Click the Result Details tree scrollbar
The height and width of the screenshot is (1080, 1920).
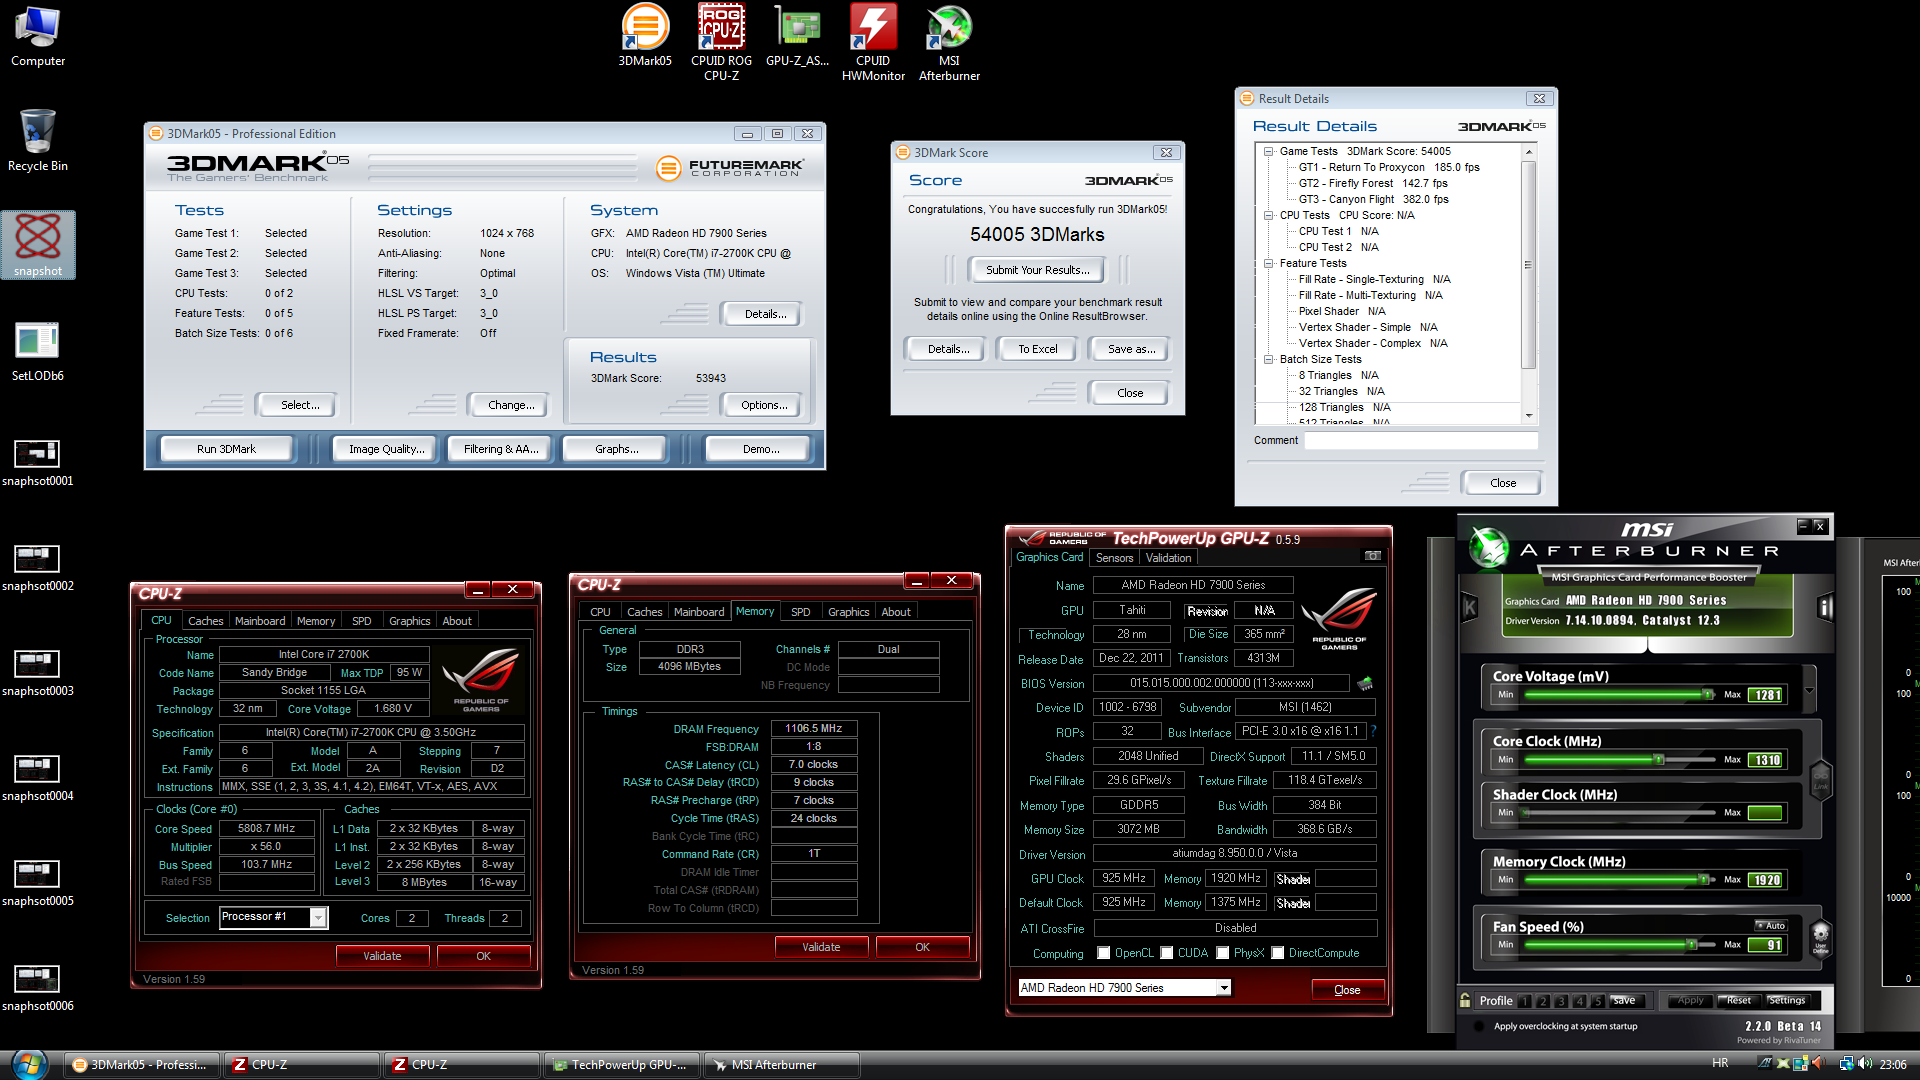pyautogui.click(x=1528, y=284)
